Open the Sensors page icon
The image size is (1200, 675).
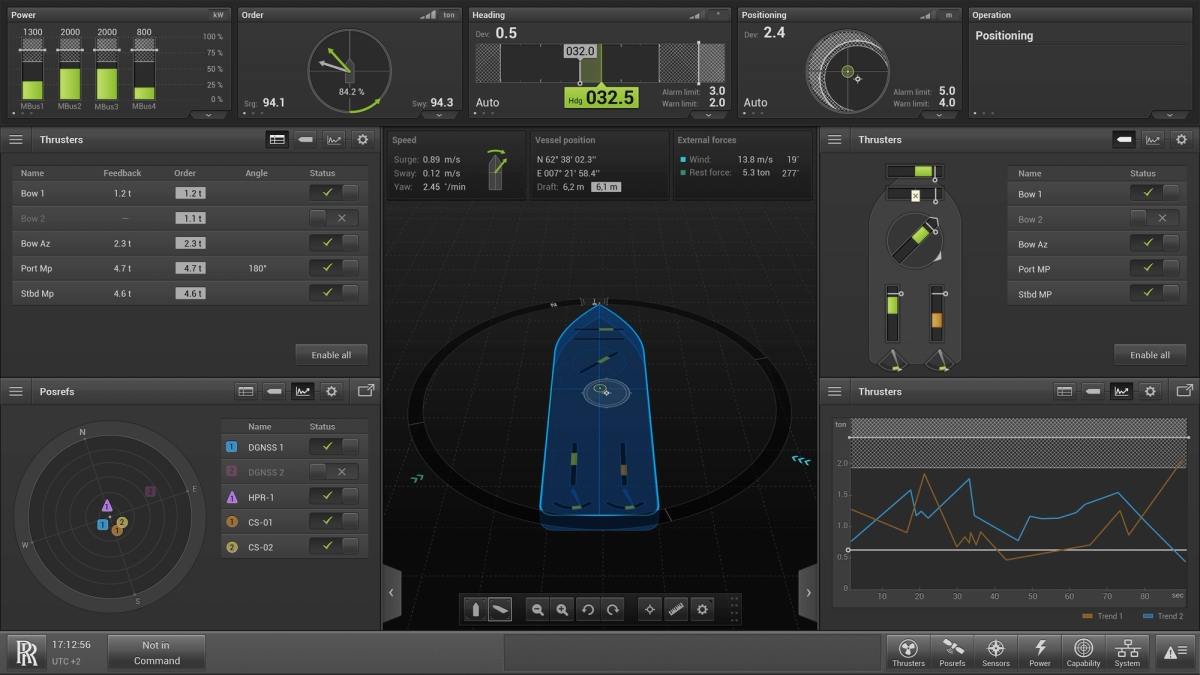pos(996,652)
